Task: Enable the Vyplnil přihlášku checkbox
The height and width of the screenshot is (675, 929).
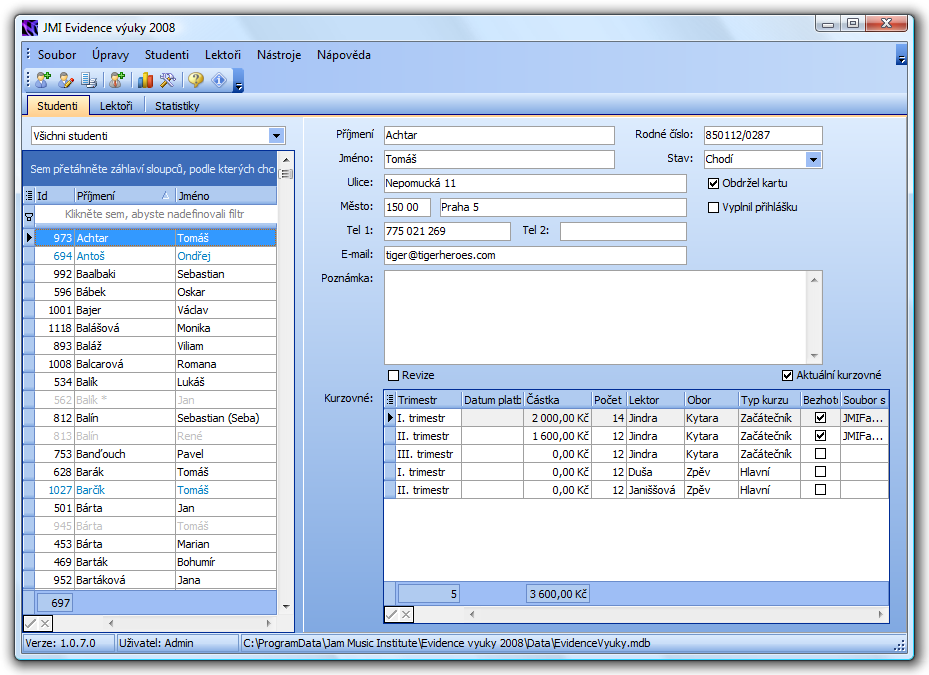Action: [714, 208]
